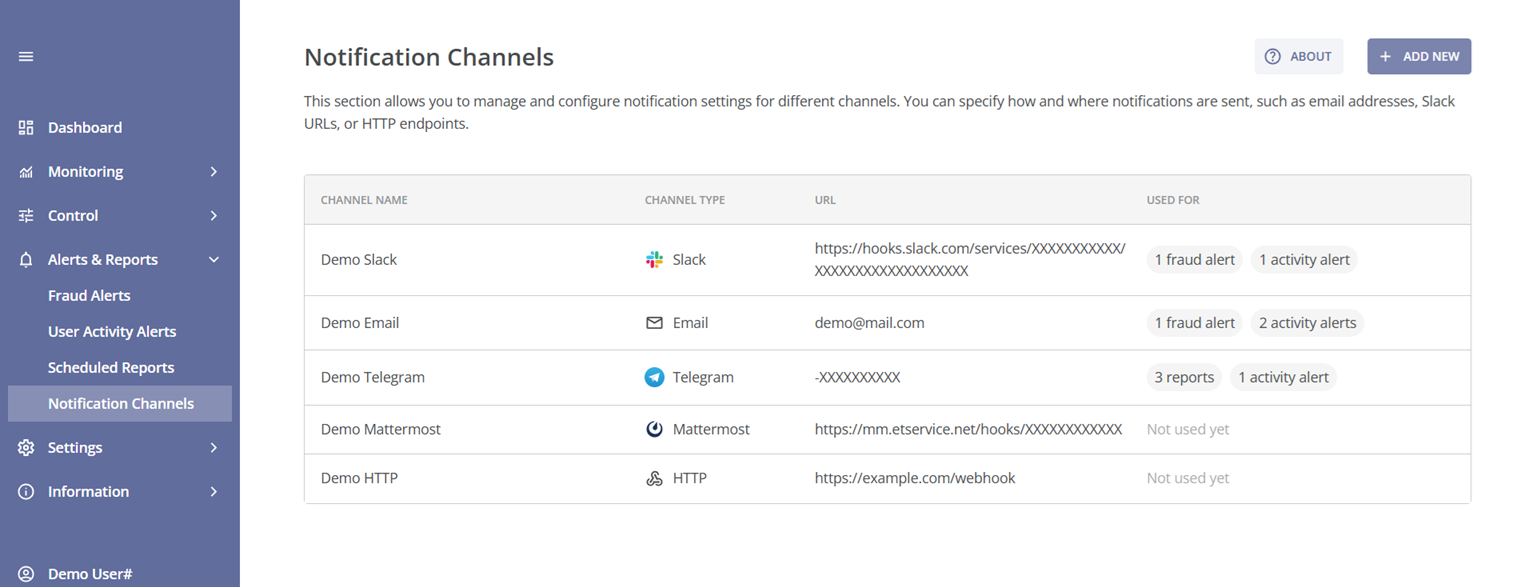The height and width of the screenshot is (587, 1519).
Task: Click the Alerts & Reports bell icon
Action: 25,259
